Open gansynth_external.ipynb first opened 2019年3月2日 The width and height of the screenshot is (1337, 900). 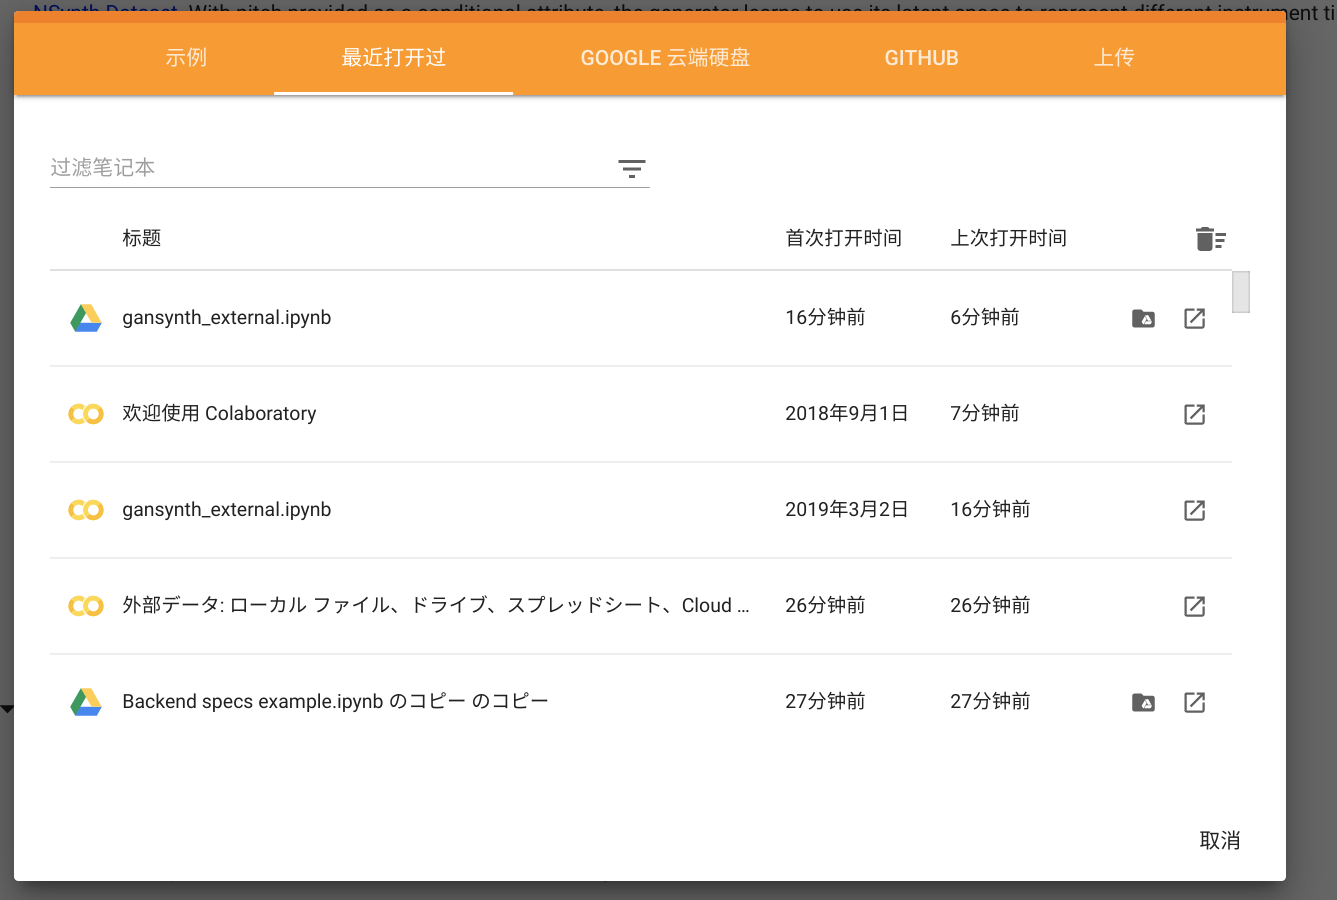(x=227, y=510)
